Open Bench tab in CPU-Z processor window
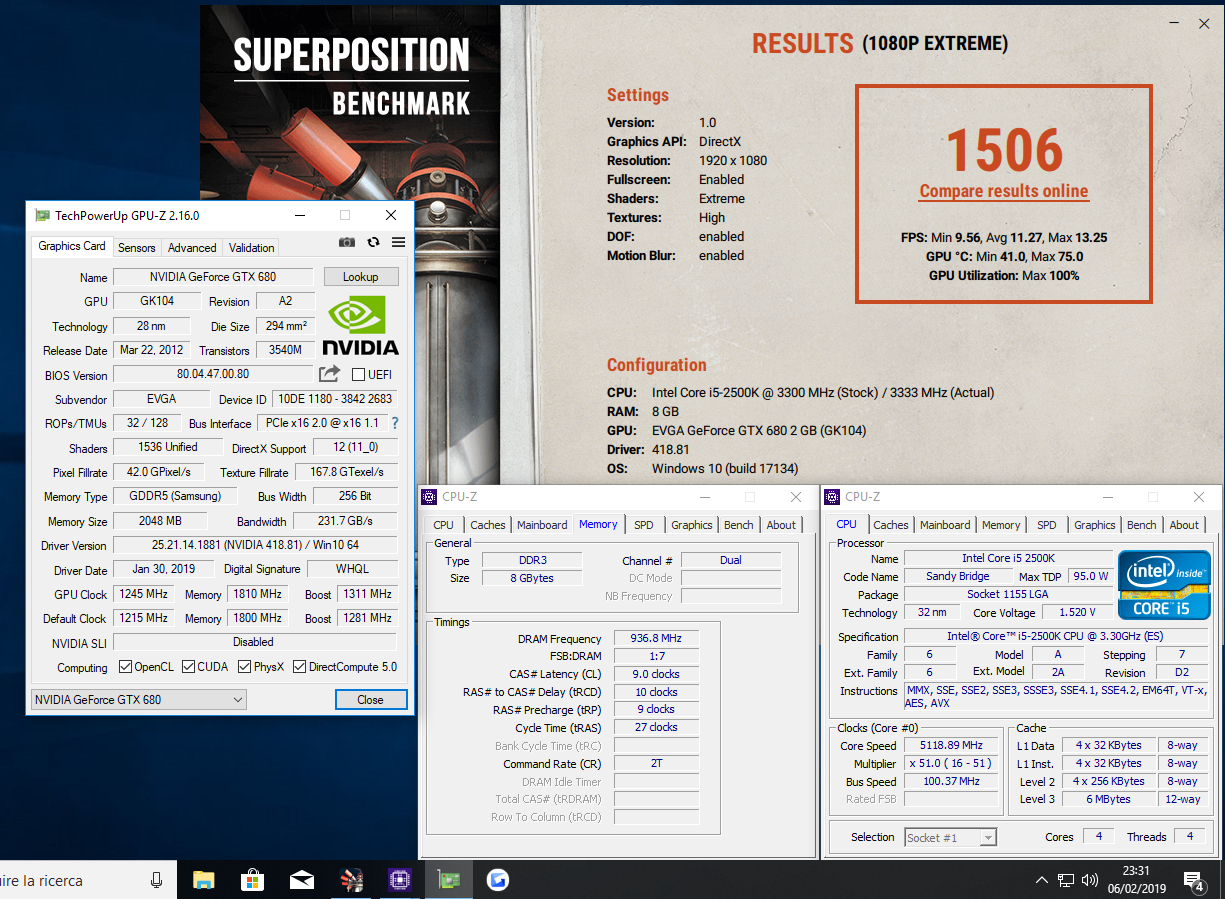 coord(1141,525)
